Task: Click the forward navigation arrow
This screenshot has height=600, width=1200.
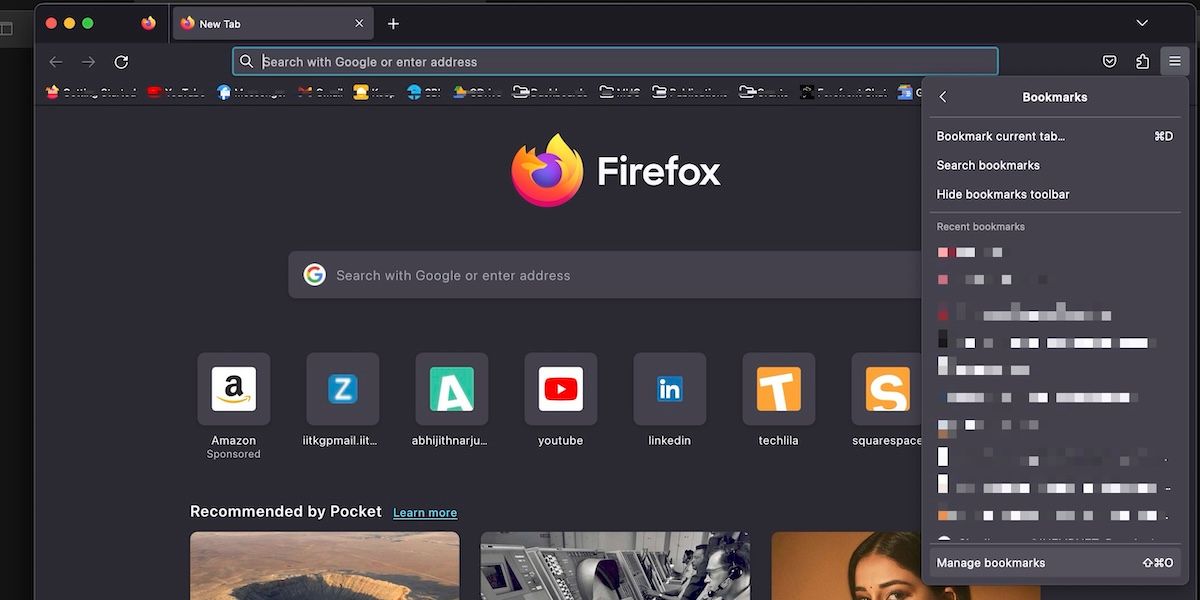Action: [x=88, y=61]
